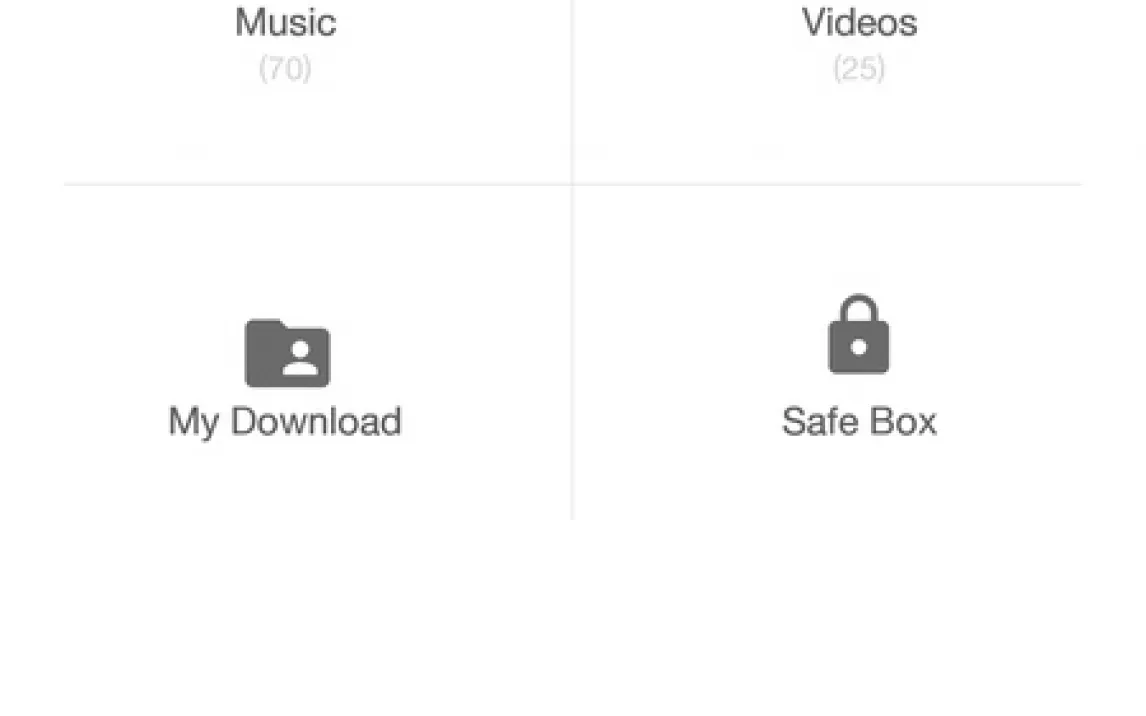1146x716 pixels.
Task: Click the Safe Box text label
Action: (860, 422)
